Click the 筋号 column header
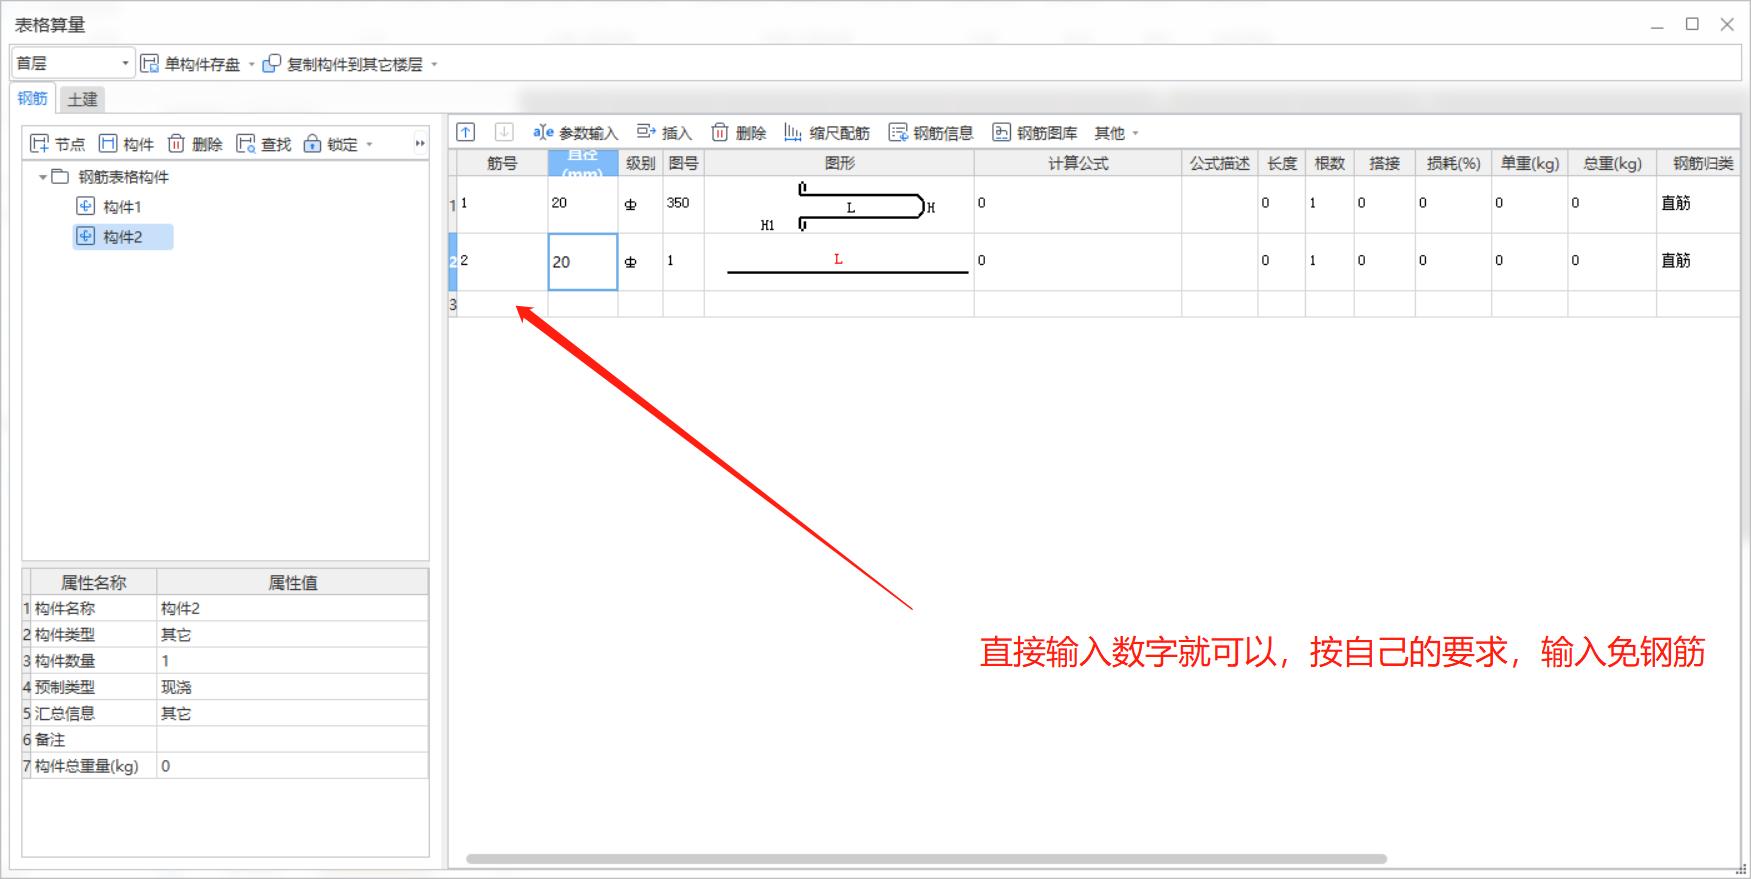The width and height of the screenshot is (1751, 879). click(x=502, y=163)
